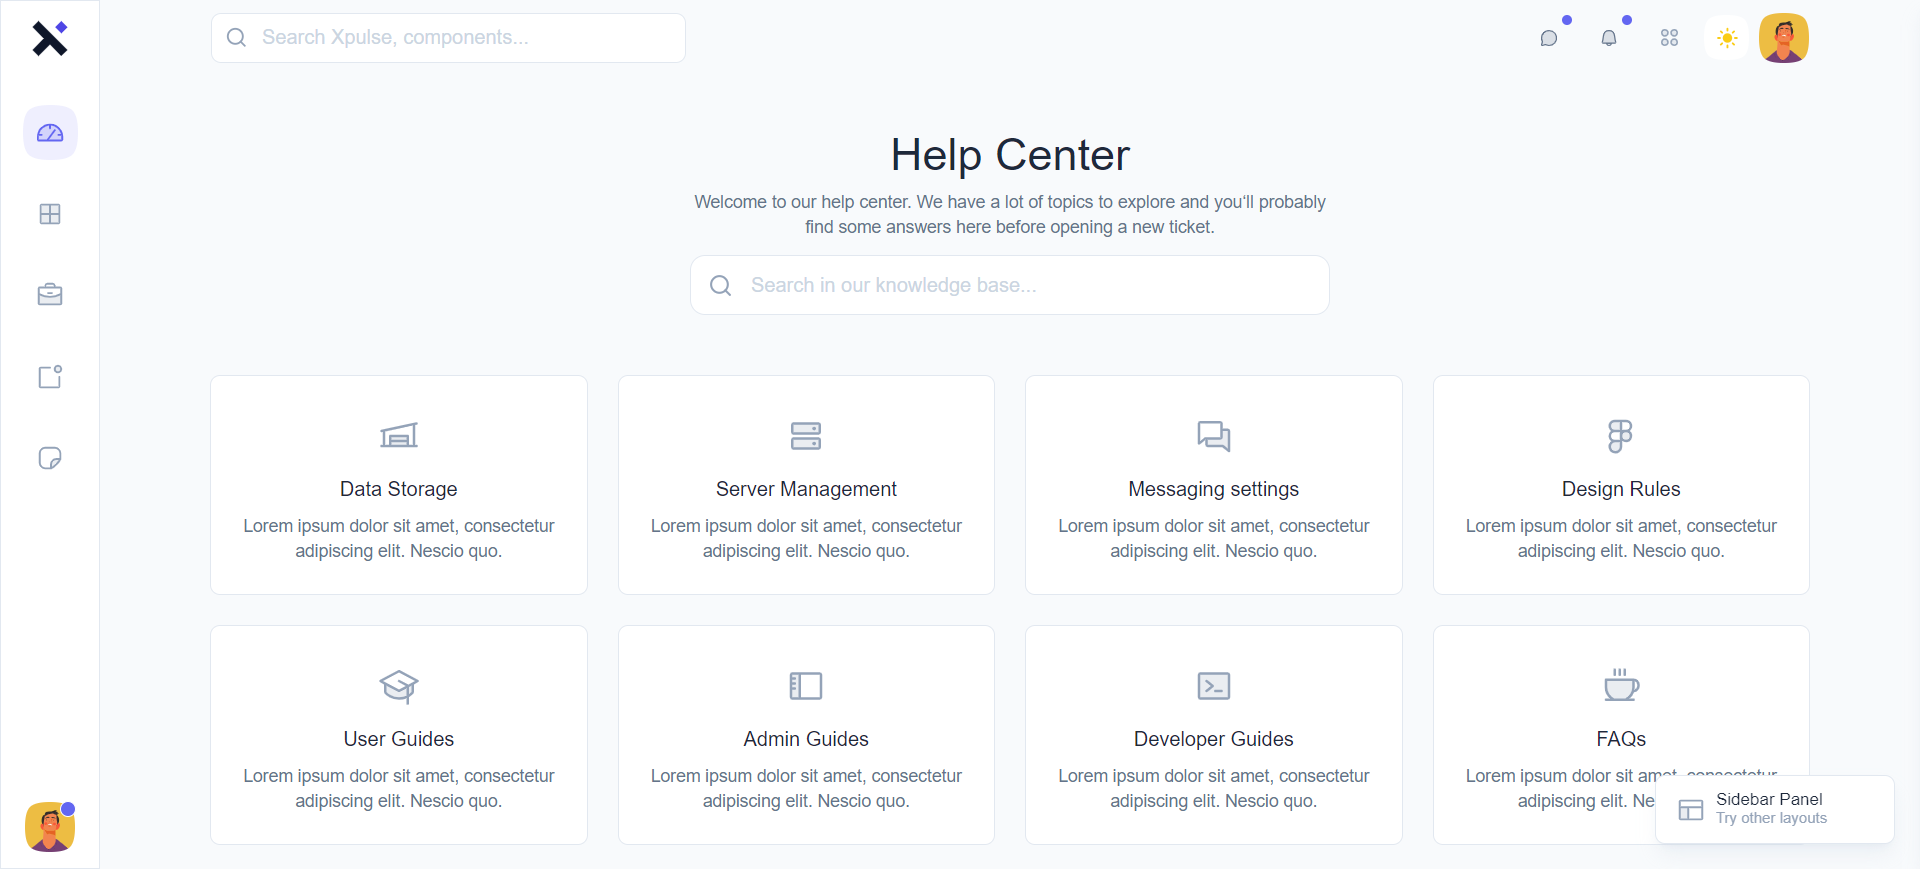Select the Messaging settings card

point(1213,485)
